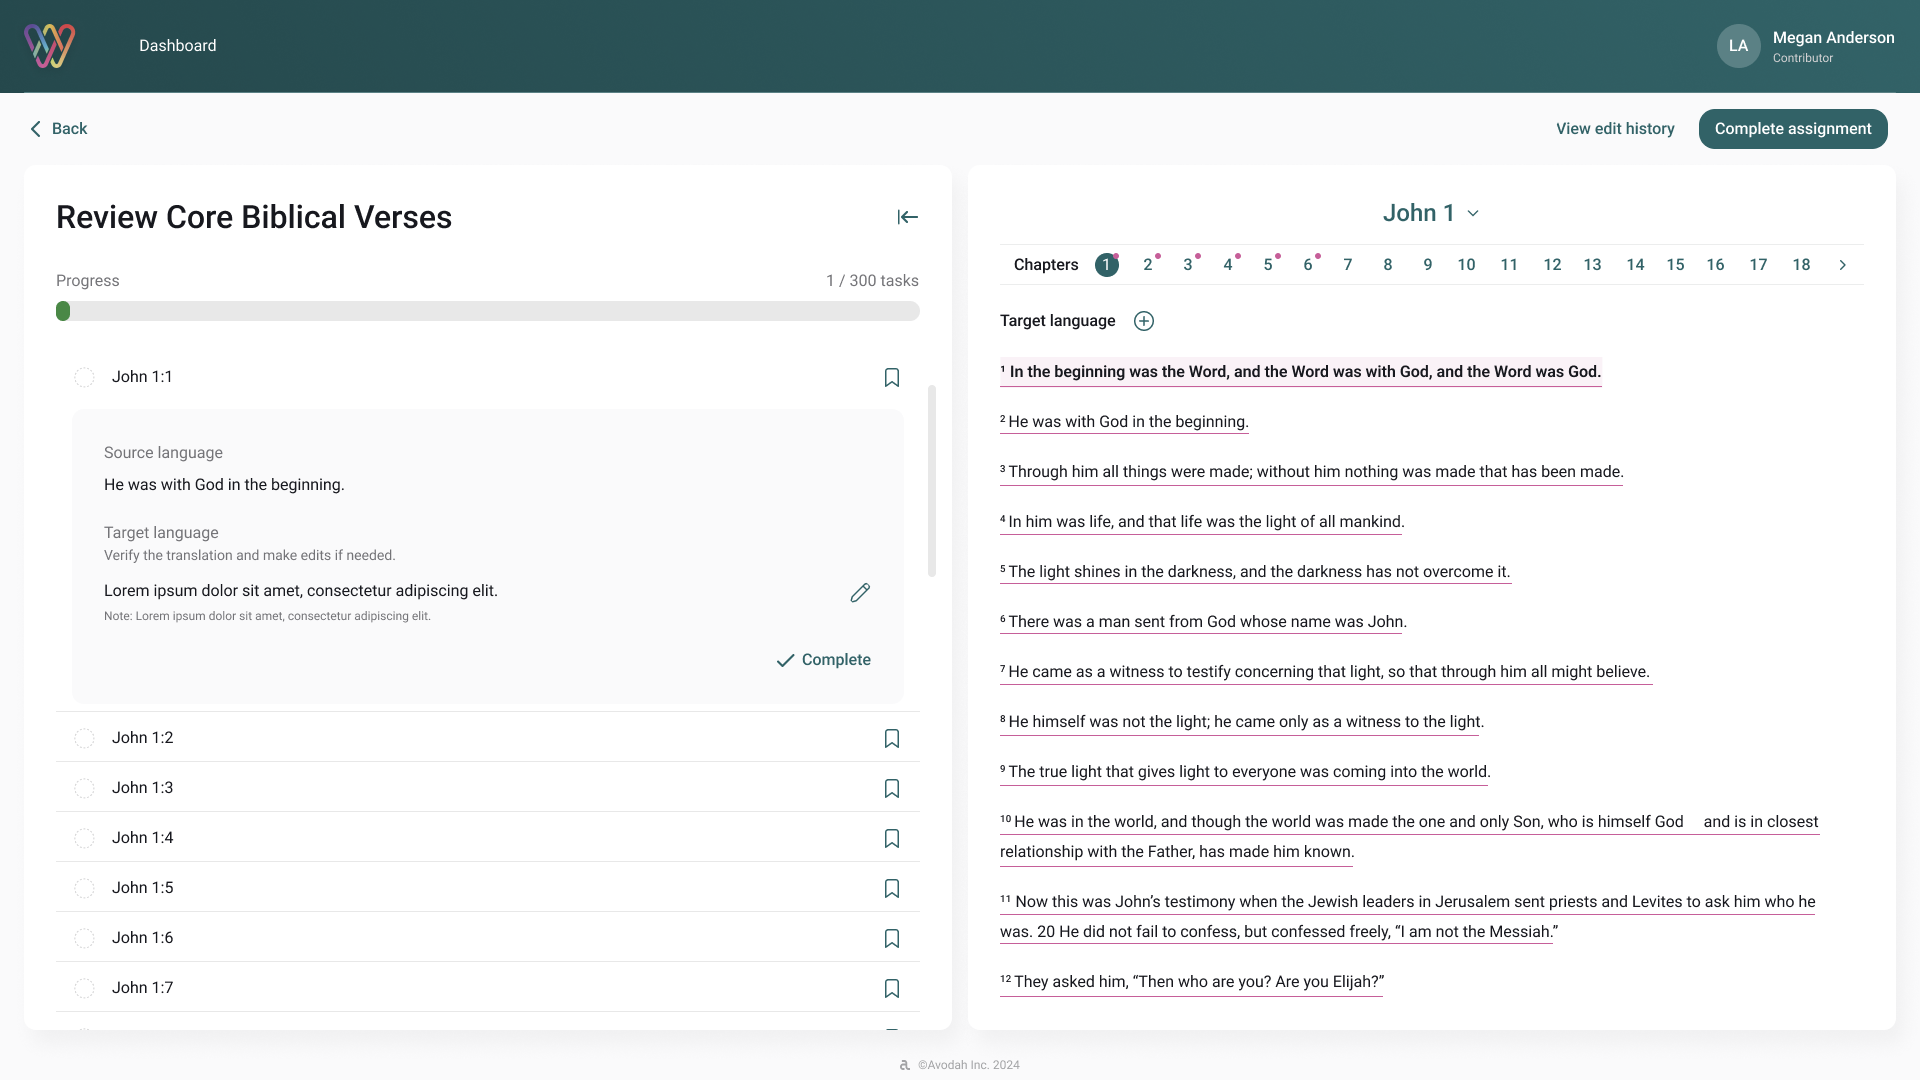1920x1080 pixels.
Task: Switch to chapter 3
Action: click(x=1188, y=265)
